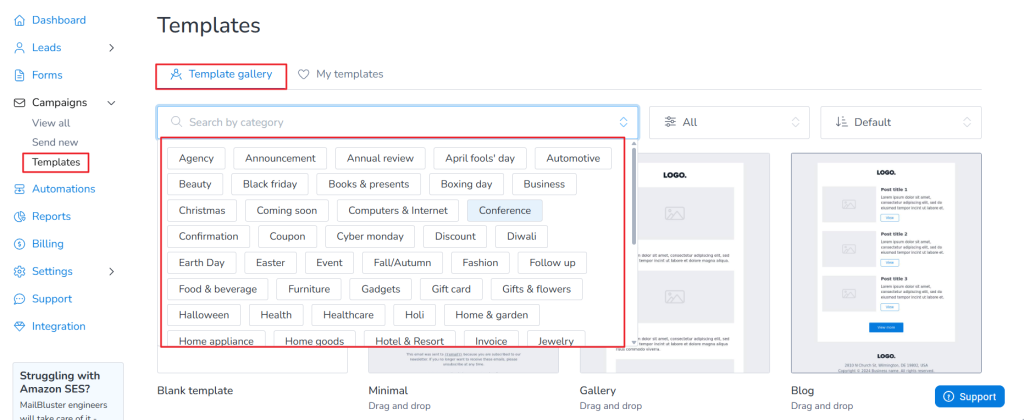The image size is (1024, 420).
Task: Click the filter sliders icon beside All
Action: pyautogui.click(x=670, y=122)
